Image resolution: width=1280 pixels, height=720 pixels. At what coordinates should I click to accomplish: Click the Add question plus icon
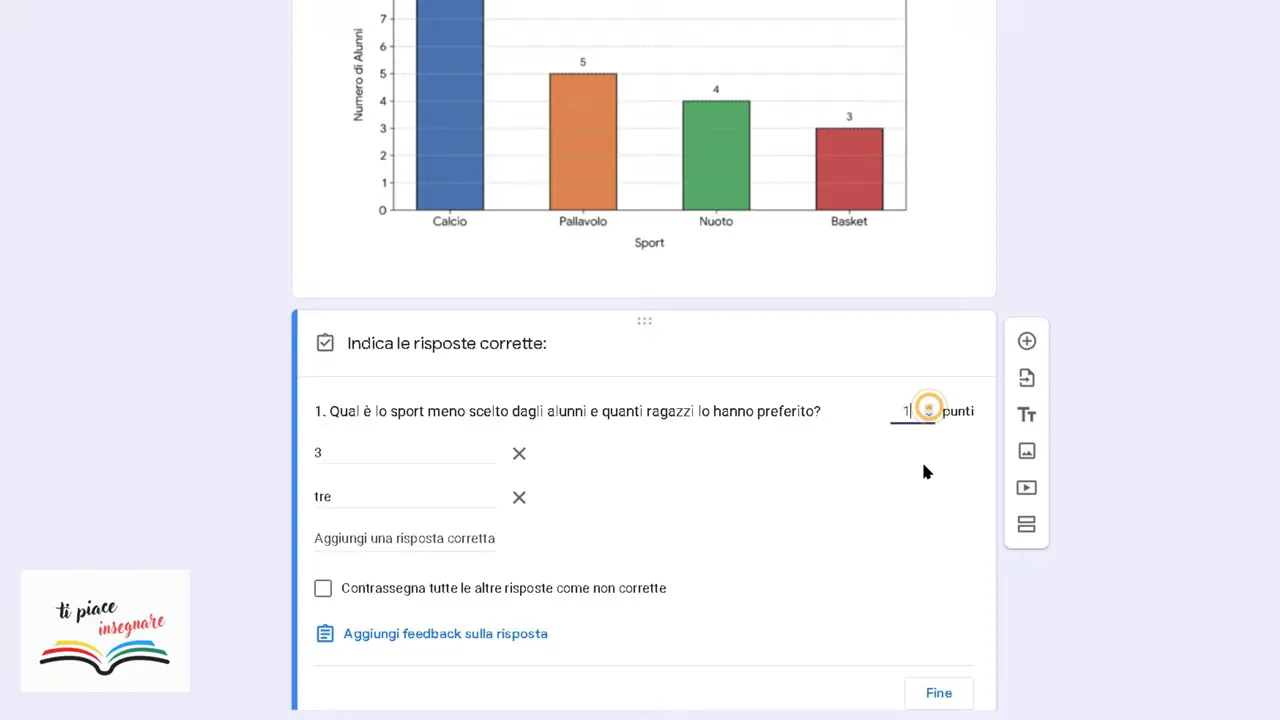point(1026,341)
